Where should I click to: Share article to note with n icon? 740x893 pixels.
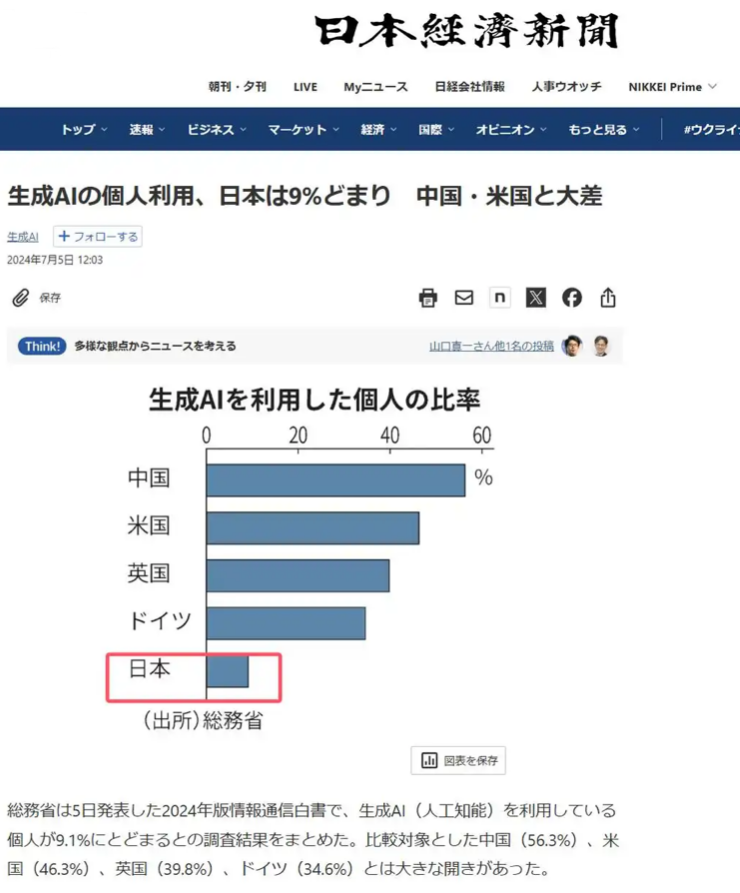(x=500, y=297)
